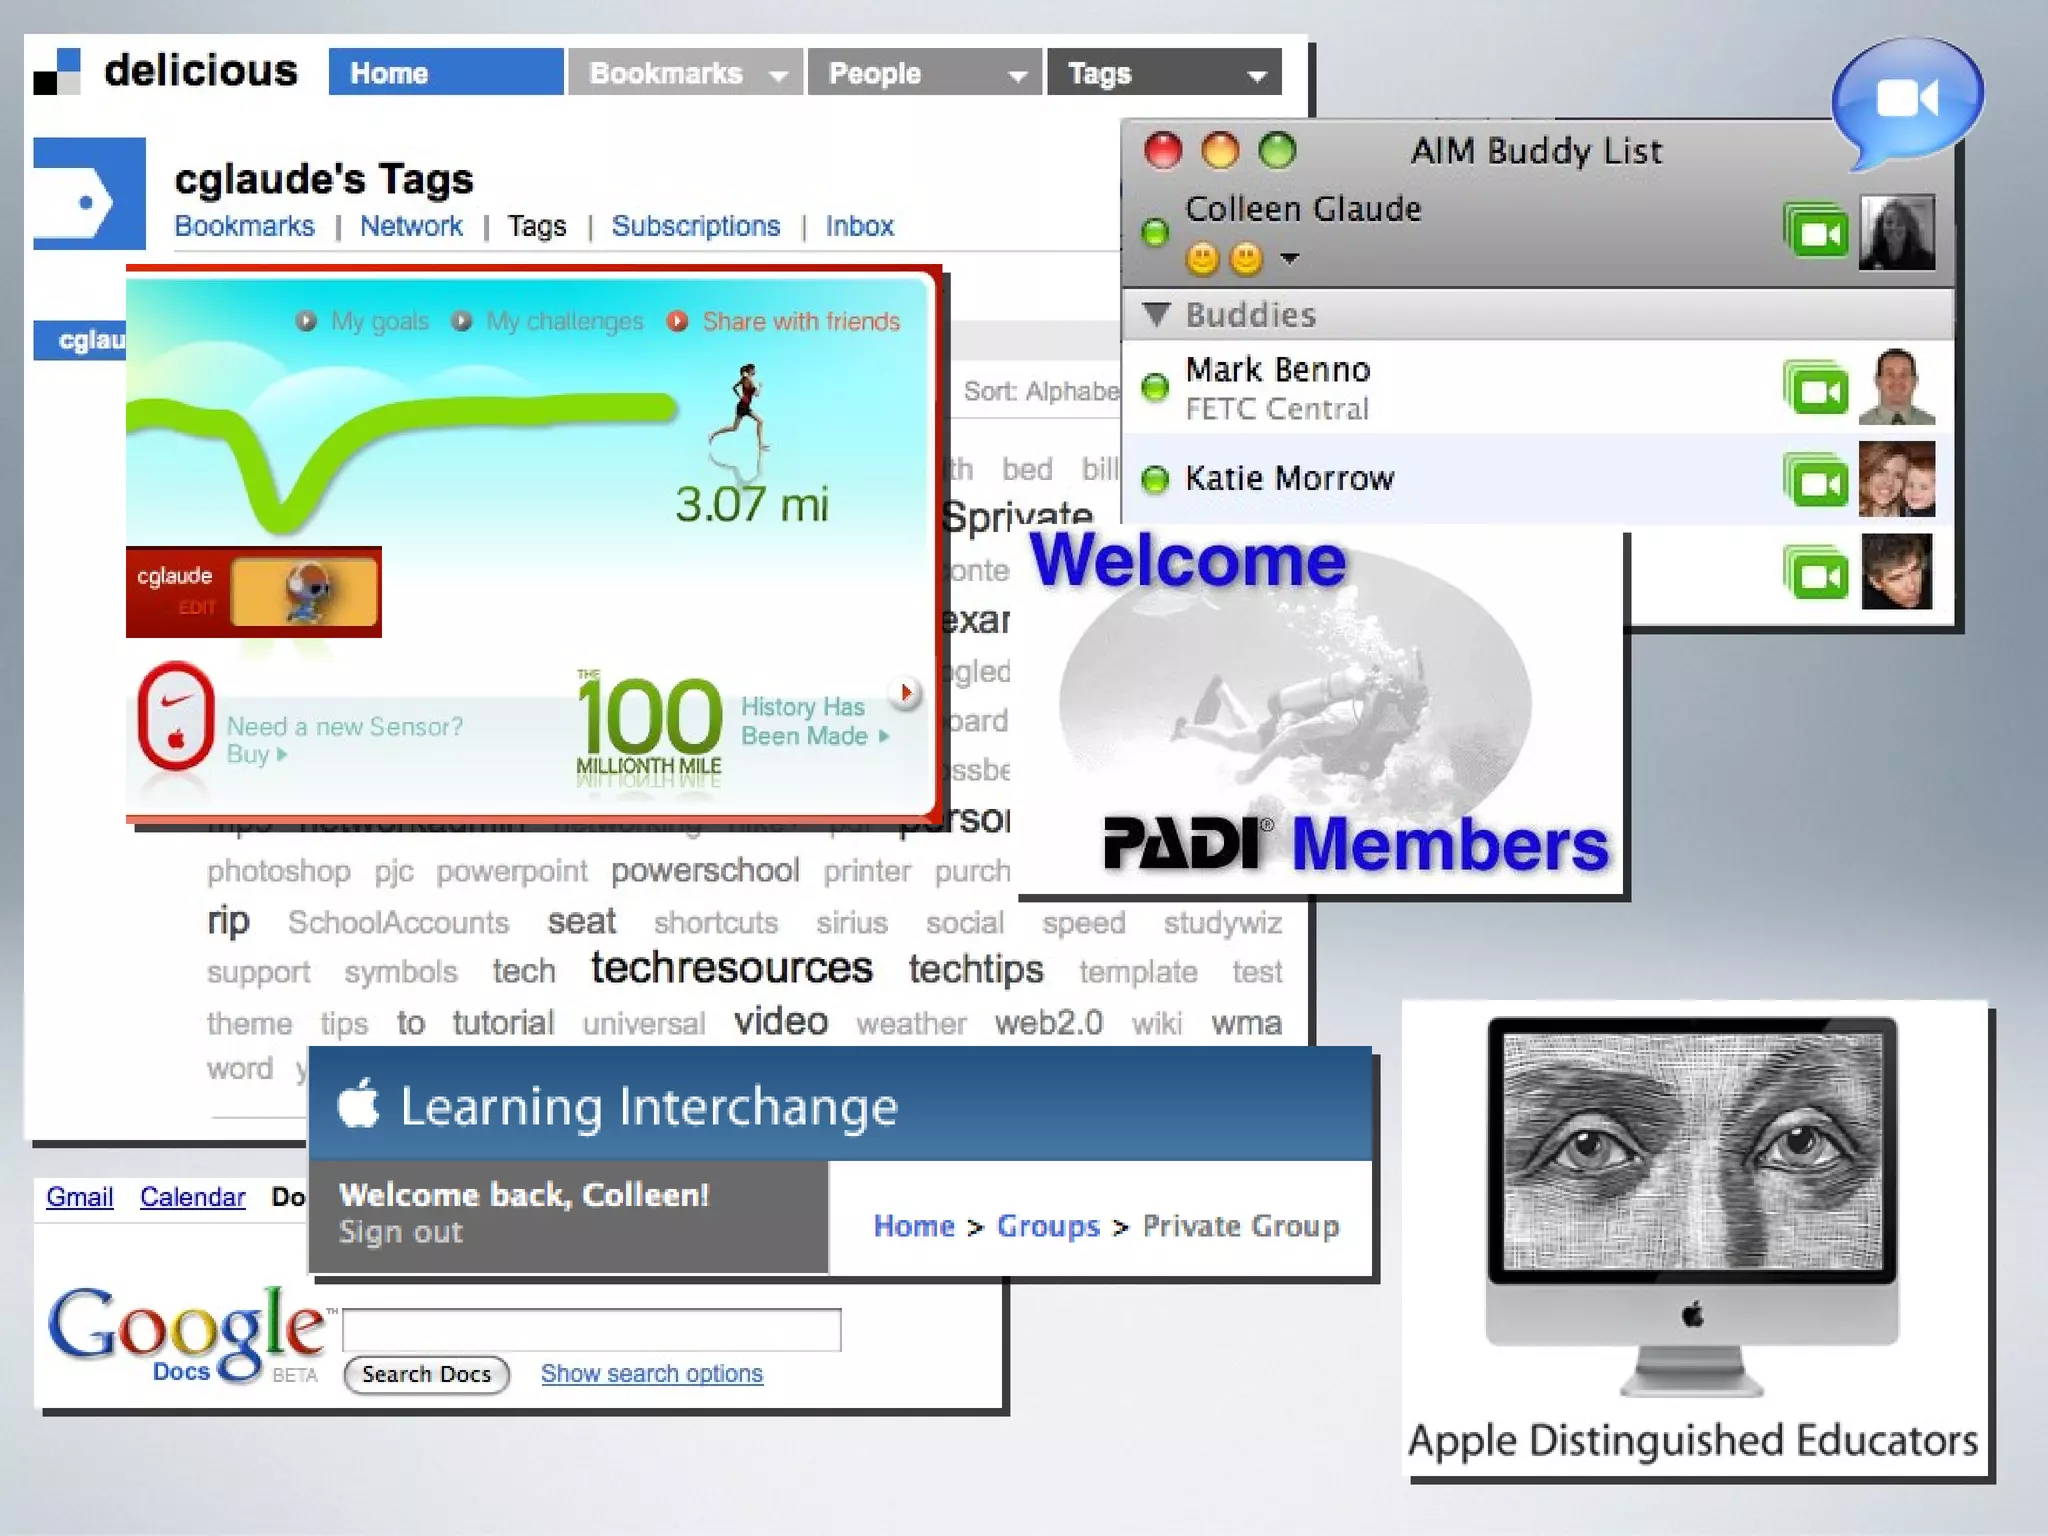The image size is (2048, 1536).
Task: Open the Subscriptions tab link
Action: [x=695, y=226]
